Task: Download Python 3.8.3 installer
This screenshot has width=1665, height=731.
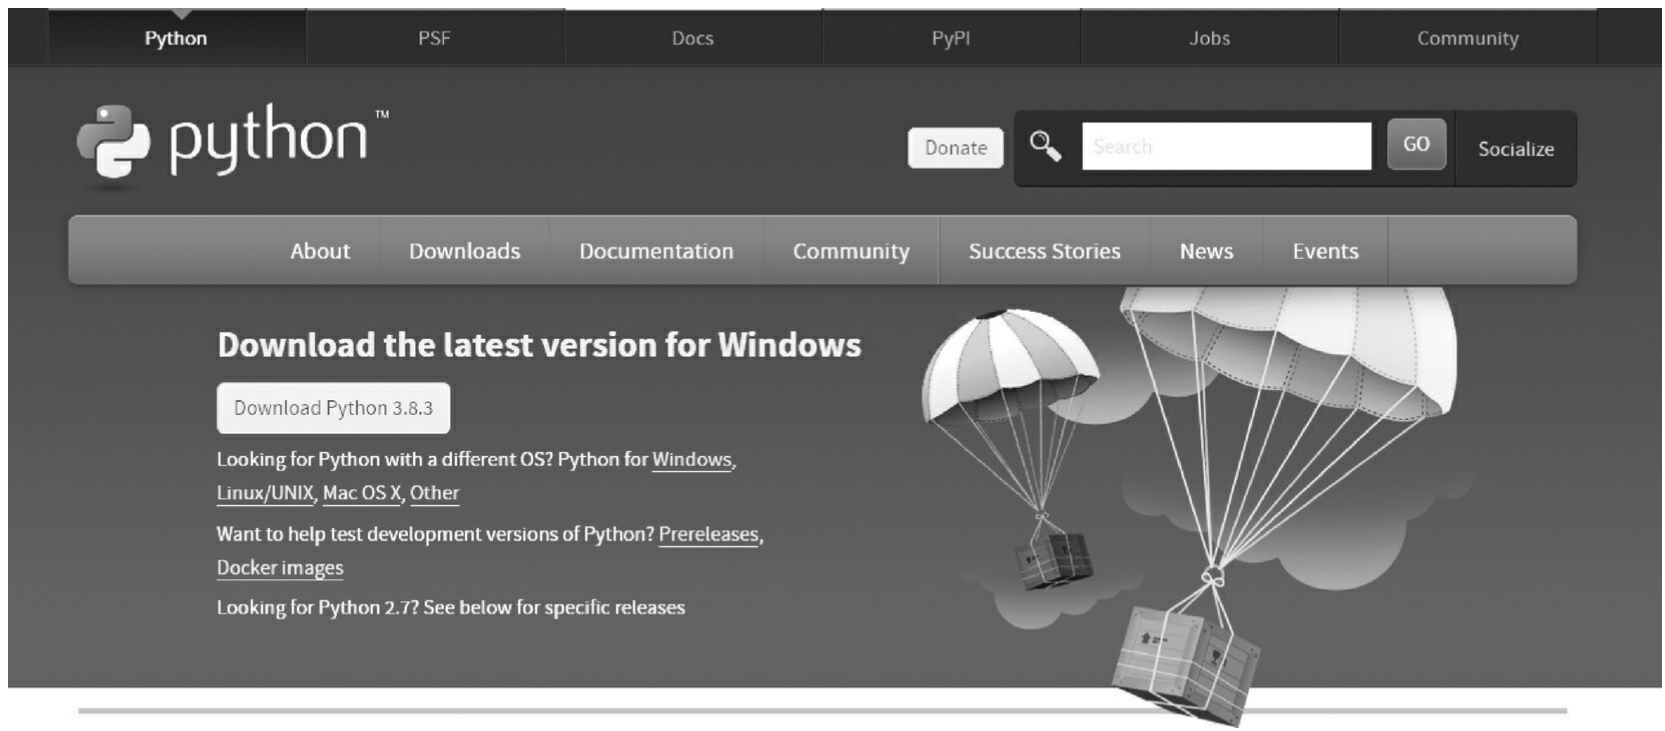Action: [x=333, y=408]
